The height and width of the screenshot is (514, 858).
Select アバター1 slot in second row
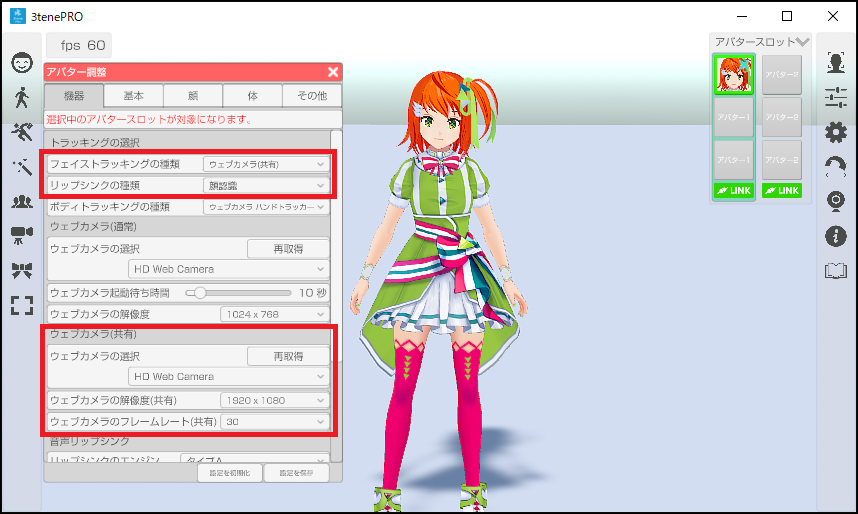[x=734, y=117]
